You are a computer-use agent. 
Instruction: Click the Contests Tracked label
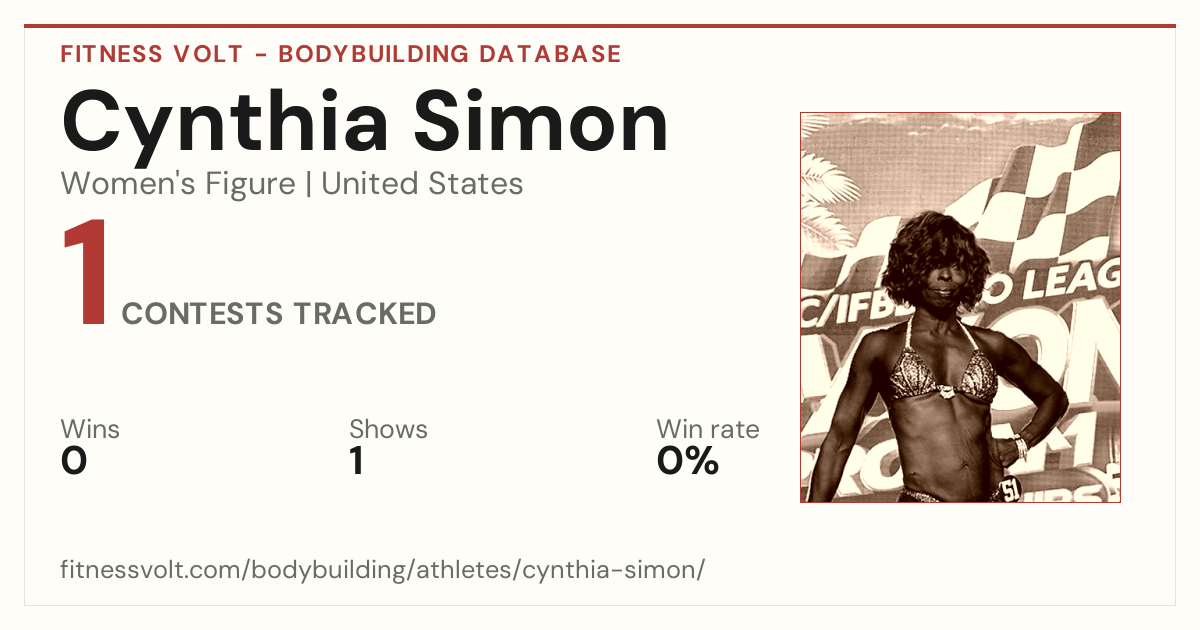pyautogui.click(x=279, y=314)
